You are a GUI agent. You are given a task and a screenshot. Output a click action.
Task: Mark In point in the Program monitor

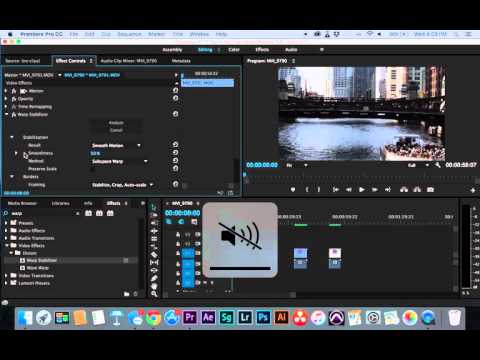(x=307, y=190)
